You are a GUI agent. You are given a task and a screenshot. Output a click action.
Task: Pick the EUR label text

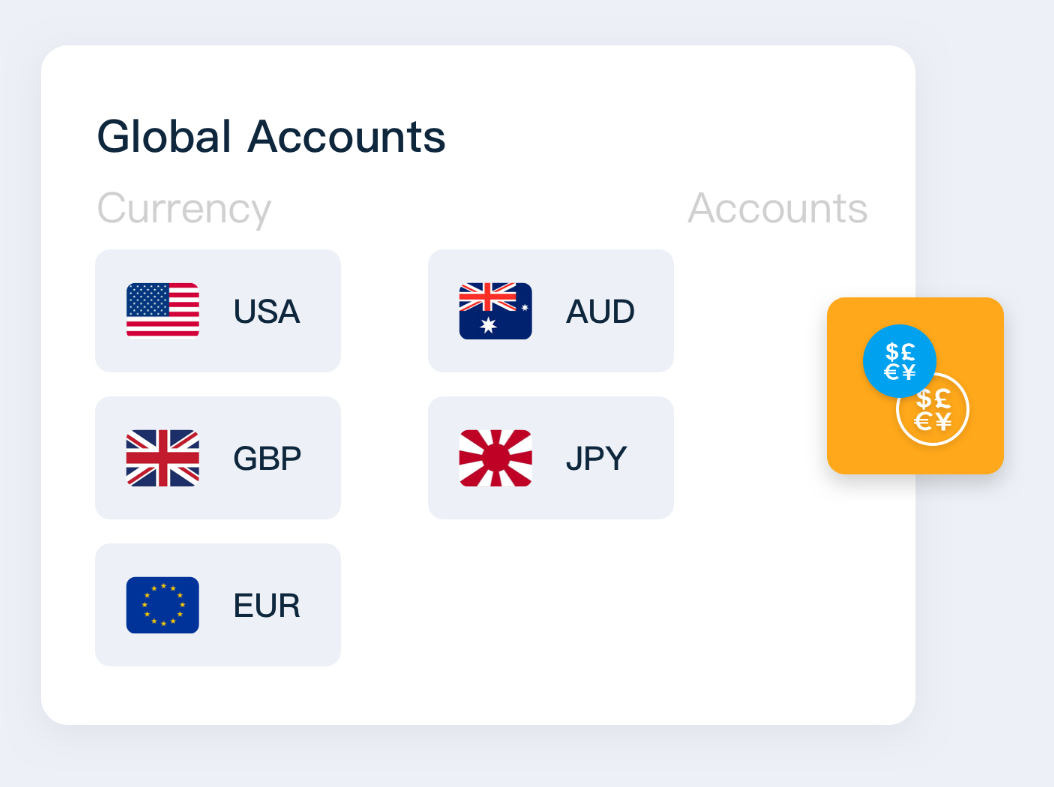(x=267, y=606)
